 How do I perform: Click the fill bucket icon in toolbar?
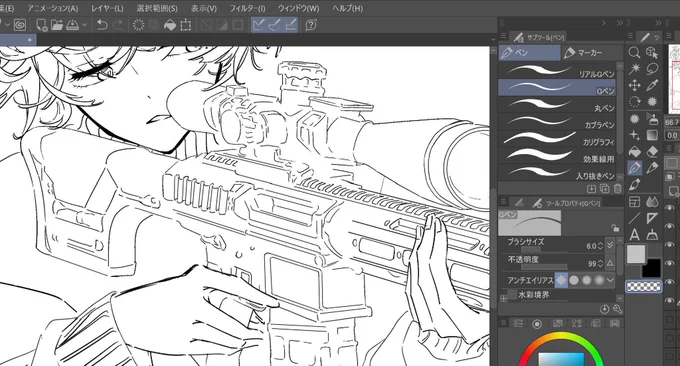(170, 25)
